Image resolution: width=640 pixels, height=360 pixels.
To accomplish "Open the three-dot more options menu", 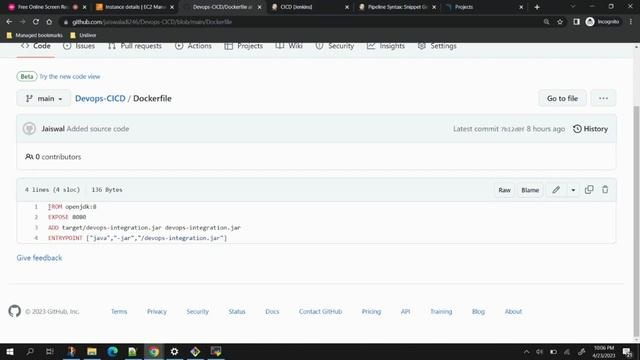I will (x=603, y=98).
